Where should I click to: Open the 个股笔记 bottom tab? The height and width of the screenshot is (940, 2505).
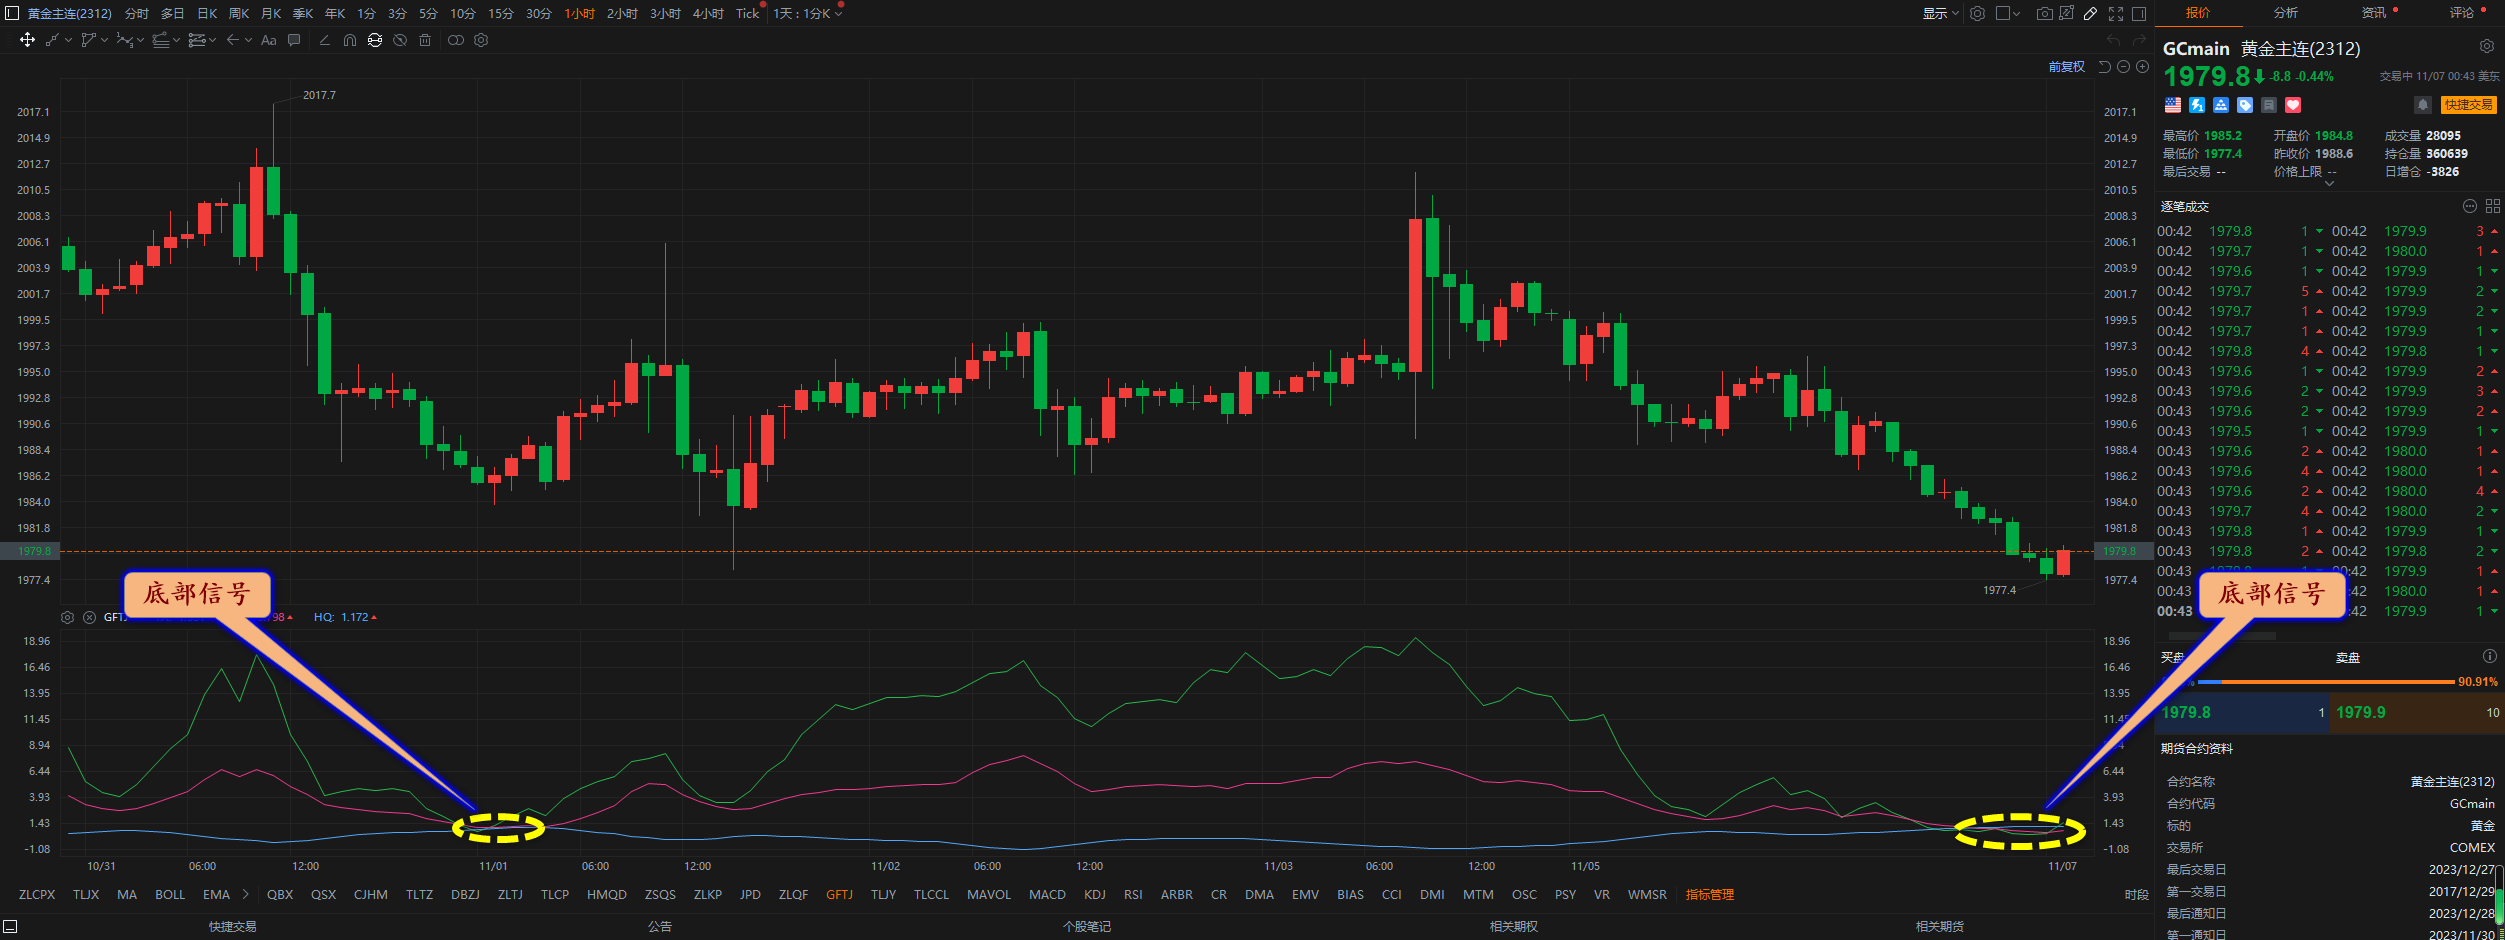coord(1087,926)
